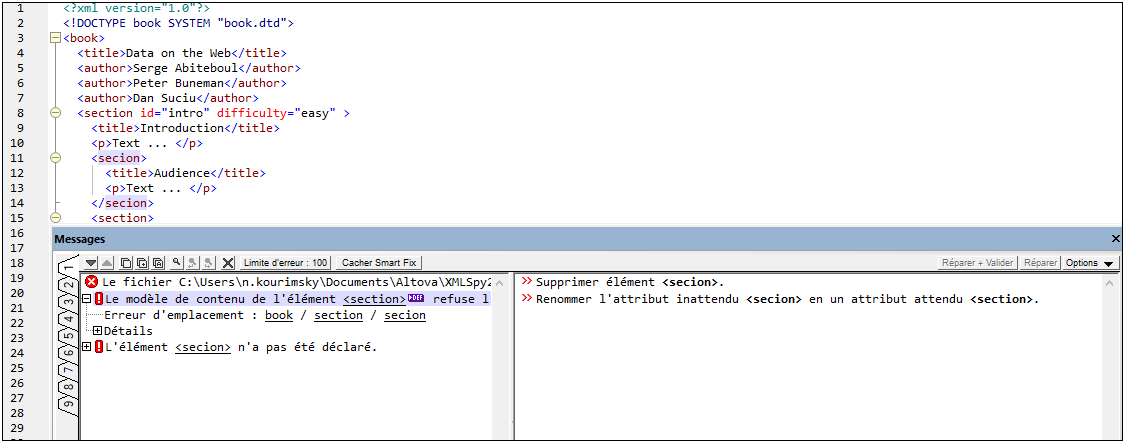This screenshot has height=443, width=1125.
Task: Click the next message down-arrow icon
Action: (x=91, y=263)
